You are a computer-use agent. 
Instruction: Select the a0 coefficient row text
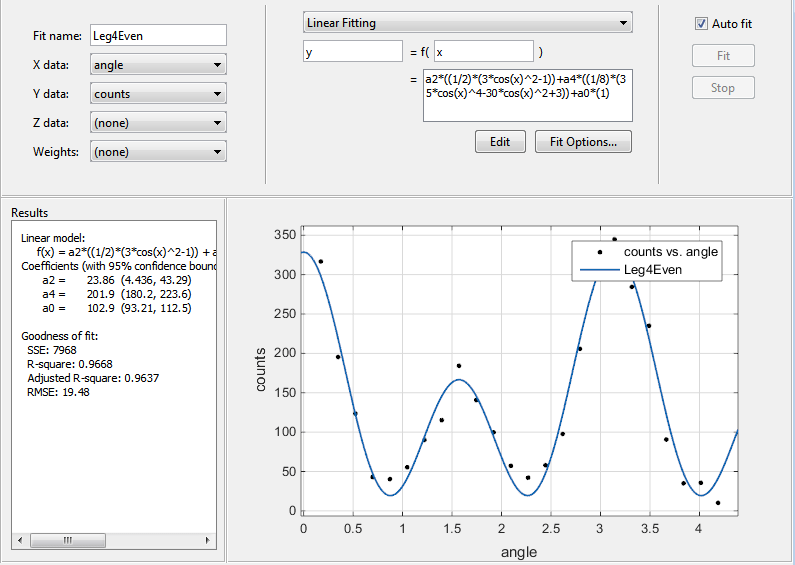pos(117,308)
